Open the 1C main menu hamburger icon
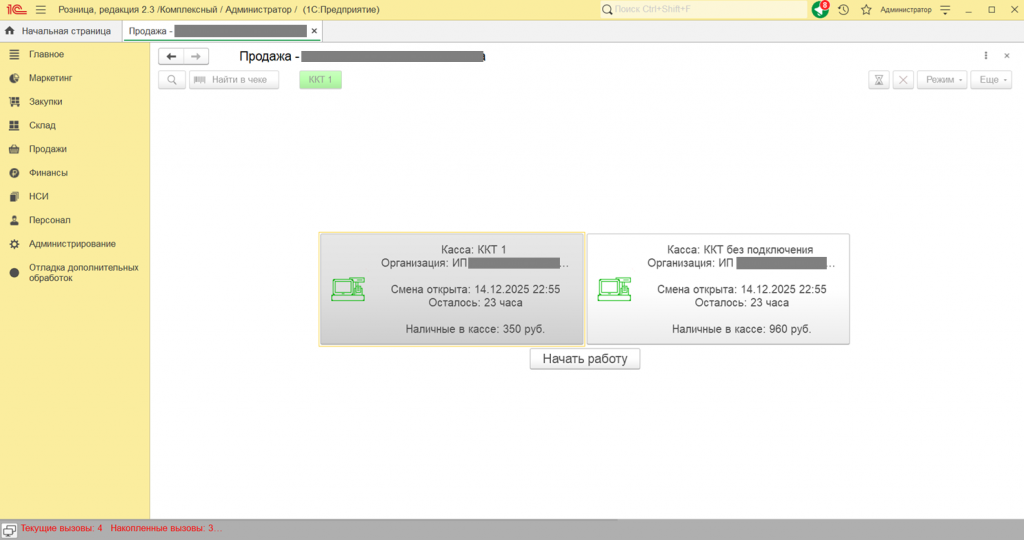The height and width of the screenshot is (540, 1024). (x=41, y=10)
